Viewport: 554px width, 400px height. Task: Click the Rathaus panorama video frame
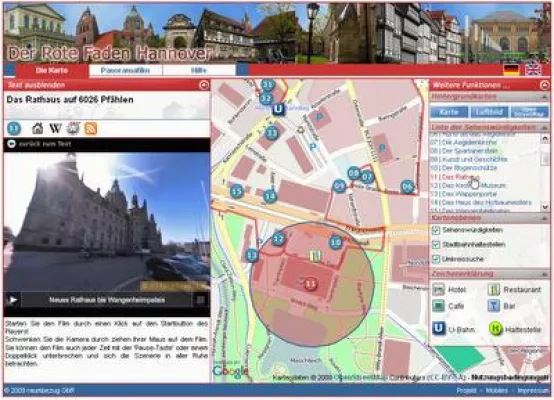pos(107,222)
